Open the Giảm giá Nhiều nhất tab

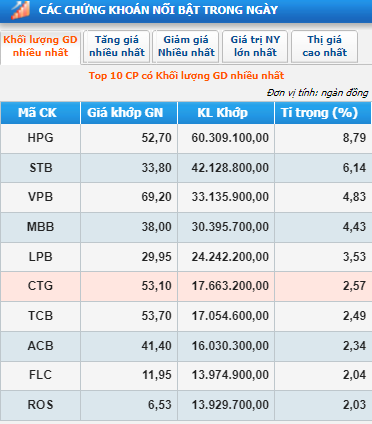tap(186, 46)
